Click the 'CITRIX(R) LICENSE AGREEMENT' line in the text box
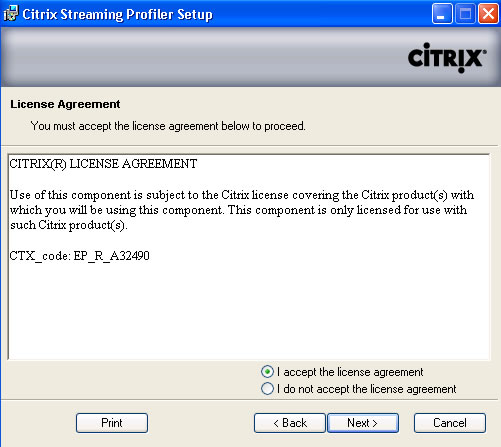The image size is (501, 447). click(103, 164)
